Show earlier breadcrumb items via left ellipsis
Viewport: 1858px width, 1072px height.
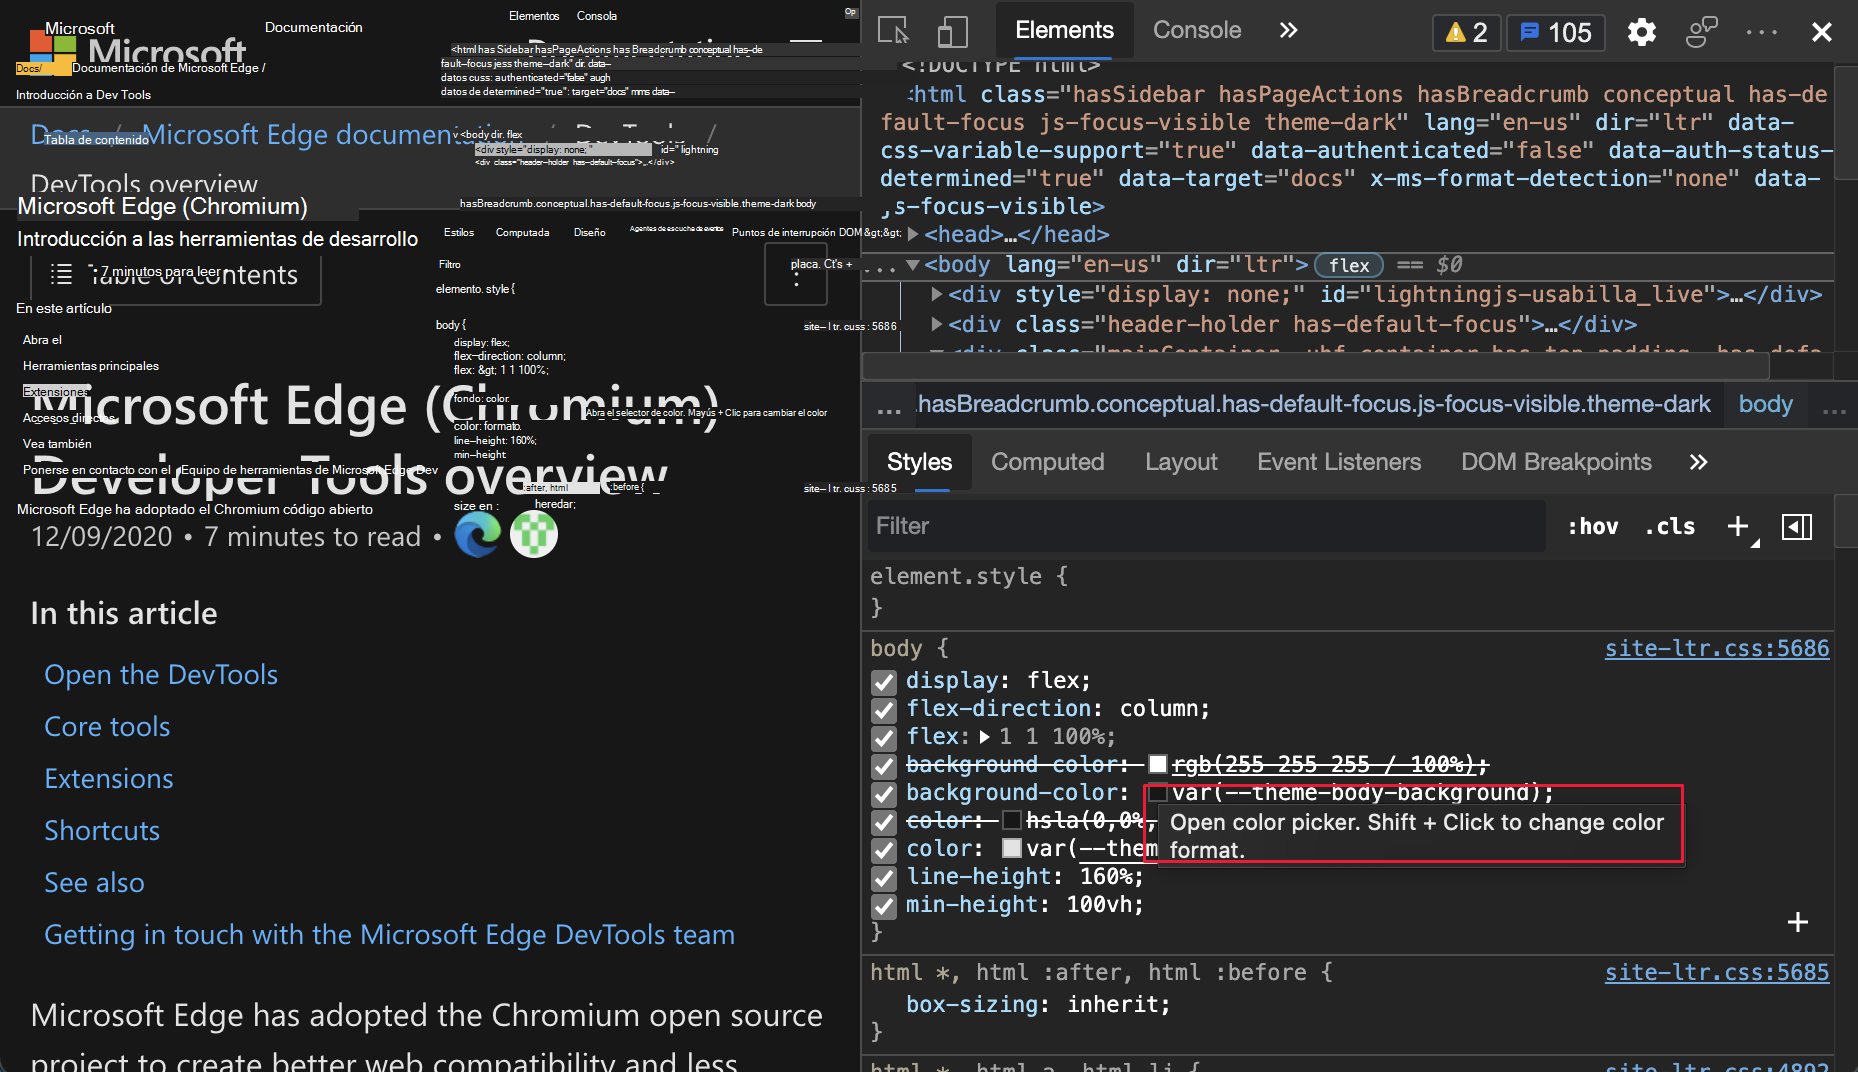888,409
